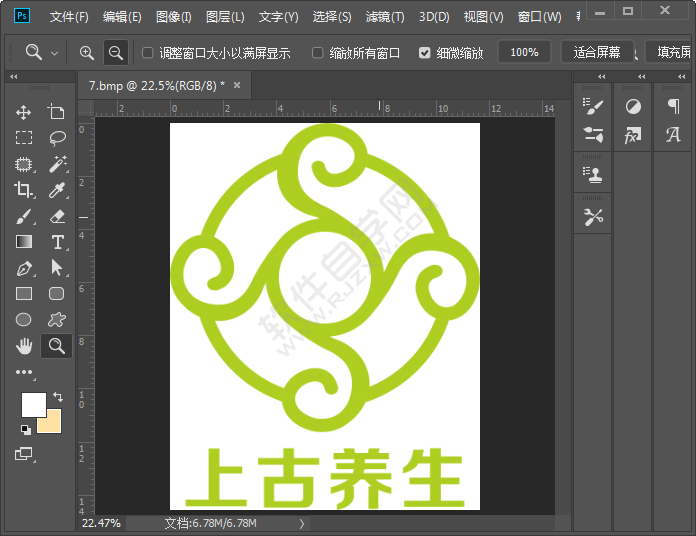Select the Horizontal Type tool
The image size is (696, 536).
pos(57,242)
